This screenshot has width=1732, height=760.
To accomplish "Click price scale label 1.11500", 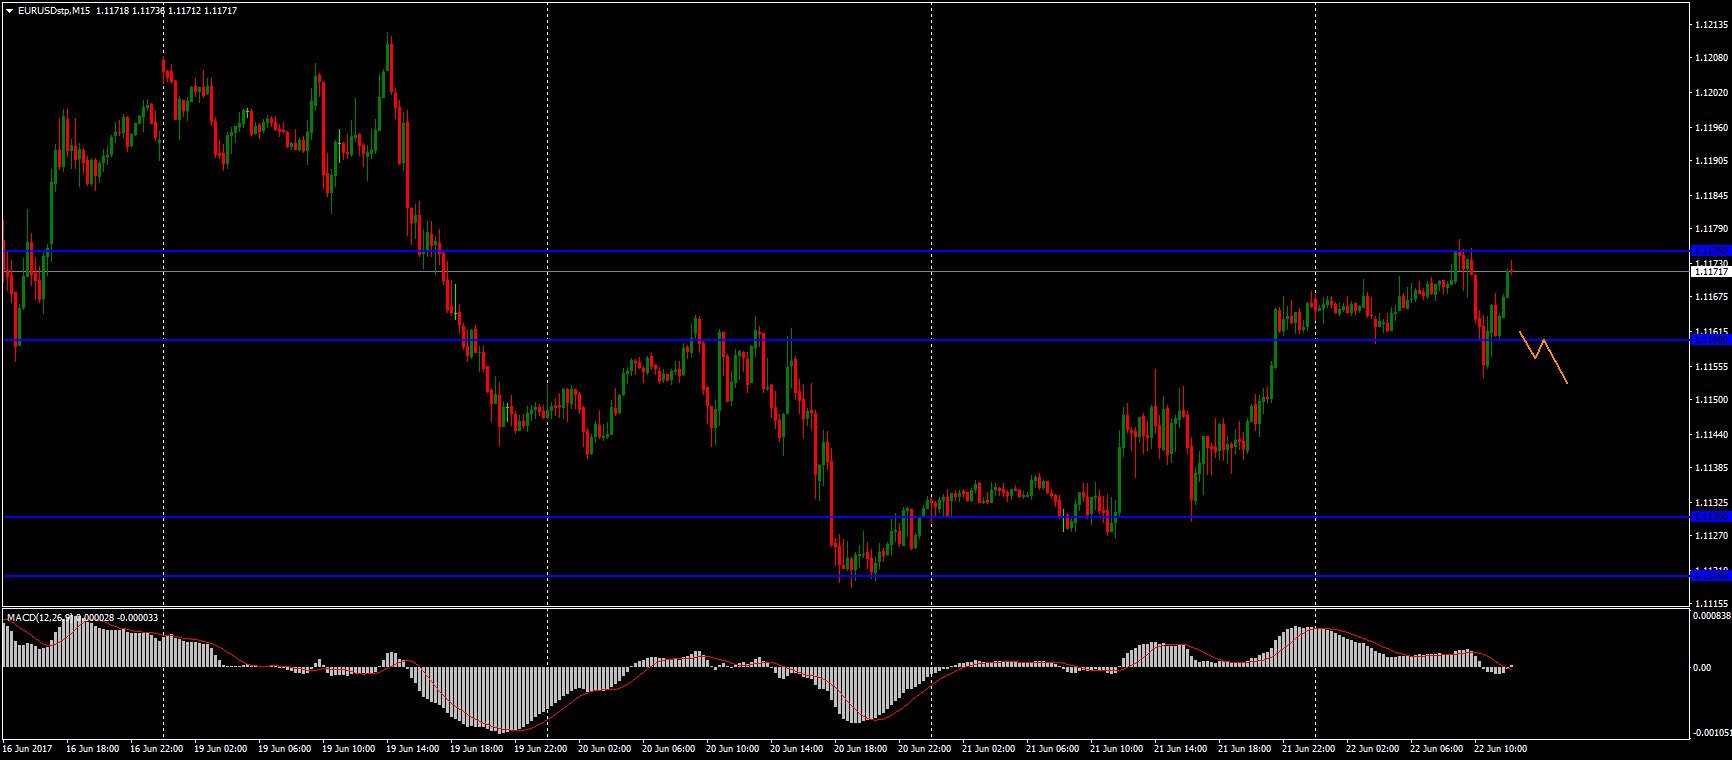I will 1712,400.
